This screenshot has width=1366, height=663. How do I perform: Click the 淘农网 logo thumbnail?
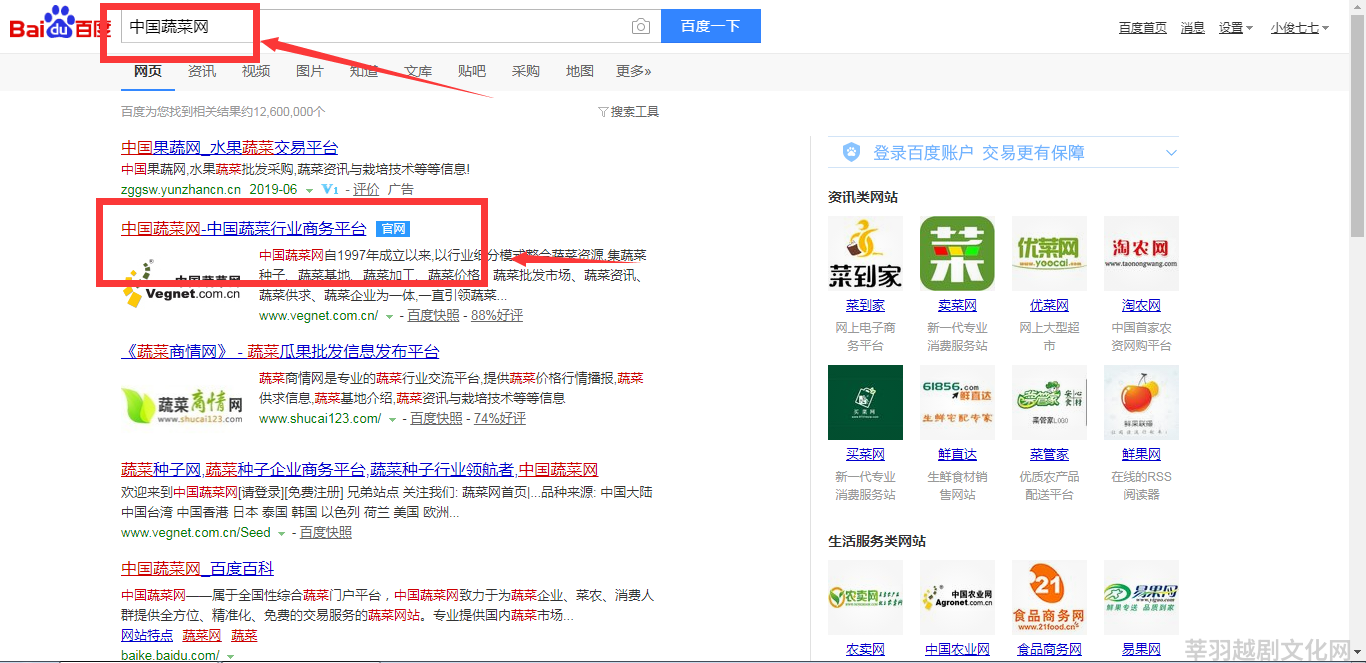[x=1141, y=253]
